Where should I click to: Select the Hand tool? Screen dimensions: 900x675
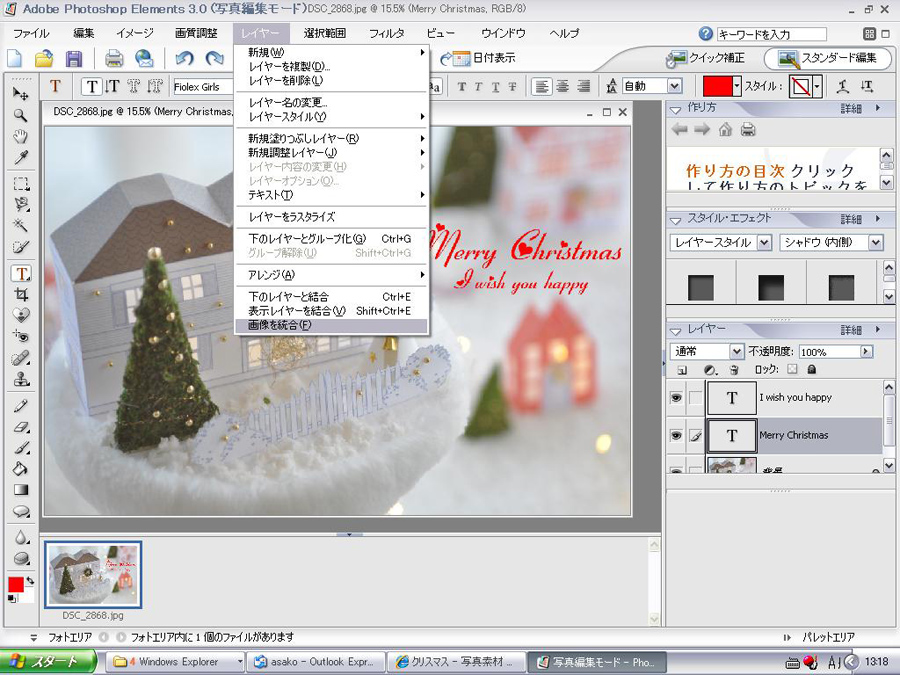[20, 136]
